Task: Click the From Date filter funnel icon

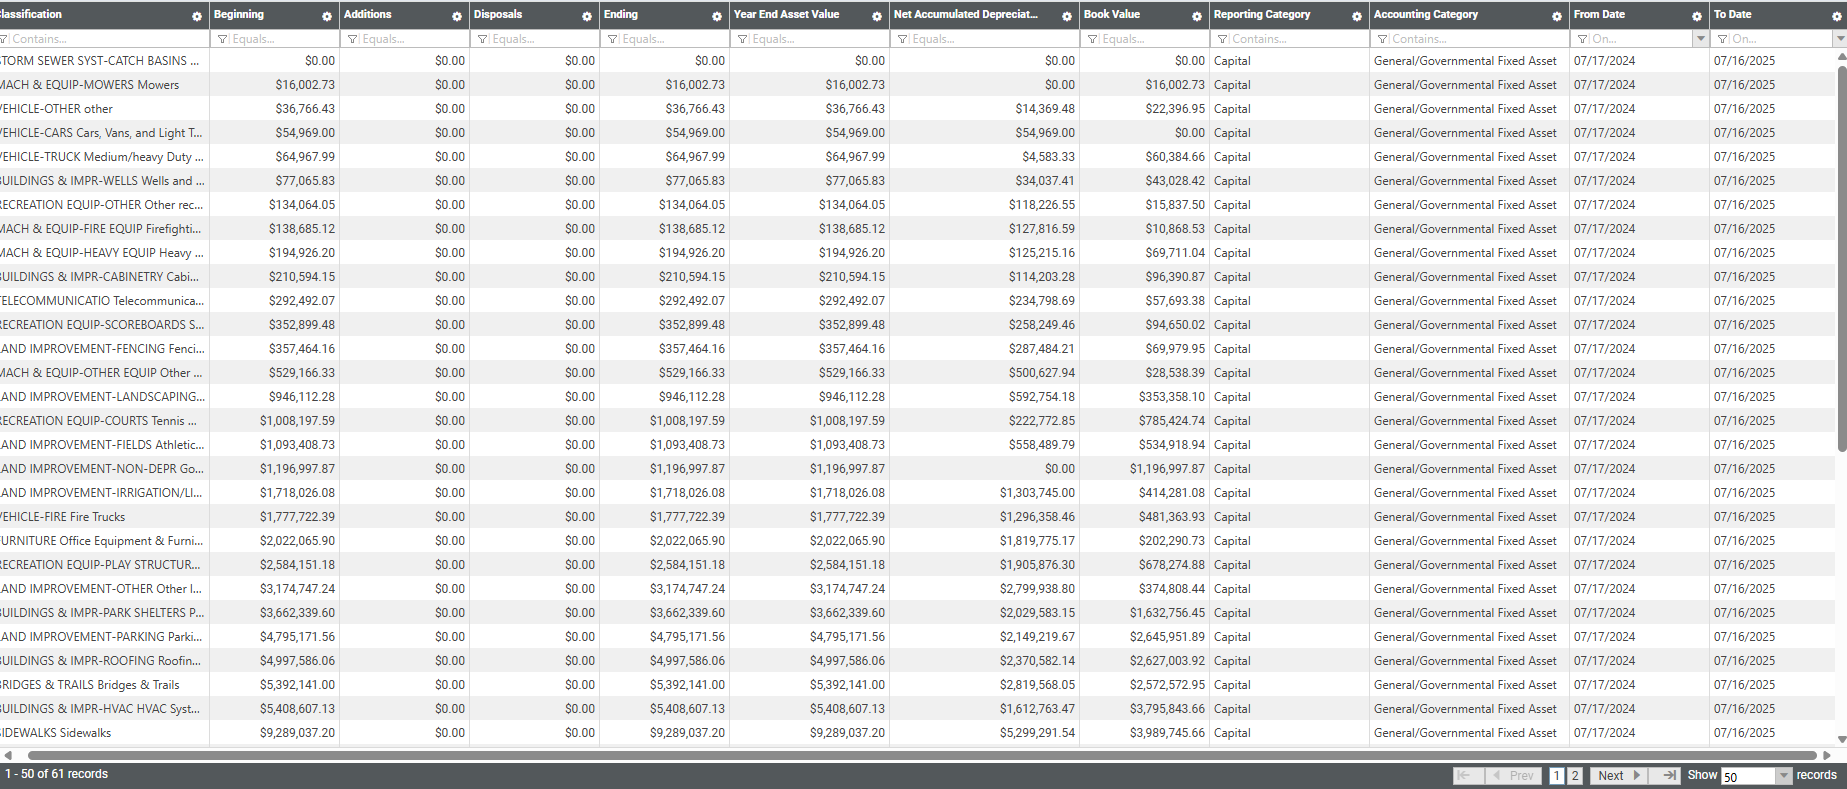Action: 1582,39
